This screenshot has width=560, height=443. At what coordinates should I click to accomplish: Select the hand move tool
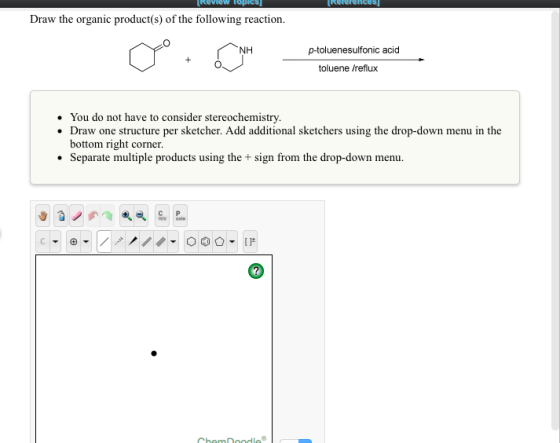pyautogui.click(x=43, y=216)
